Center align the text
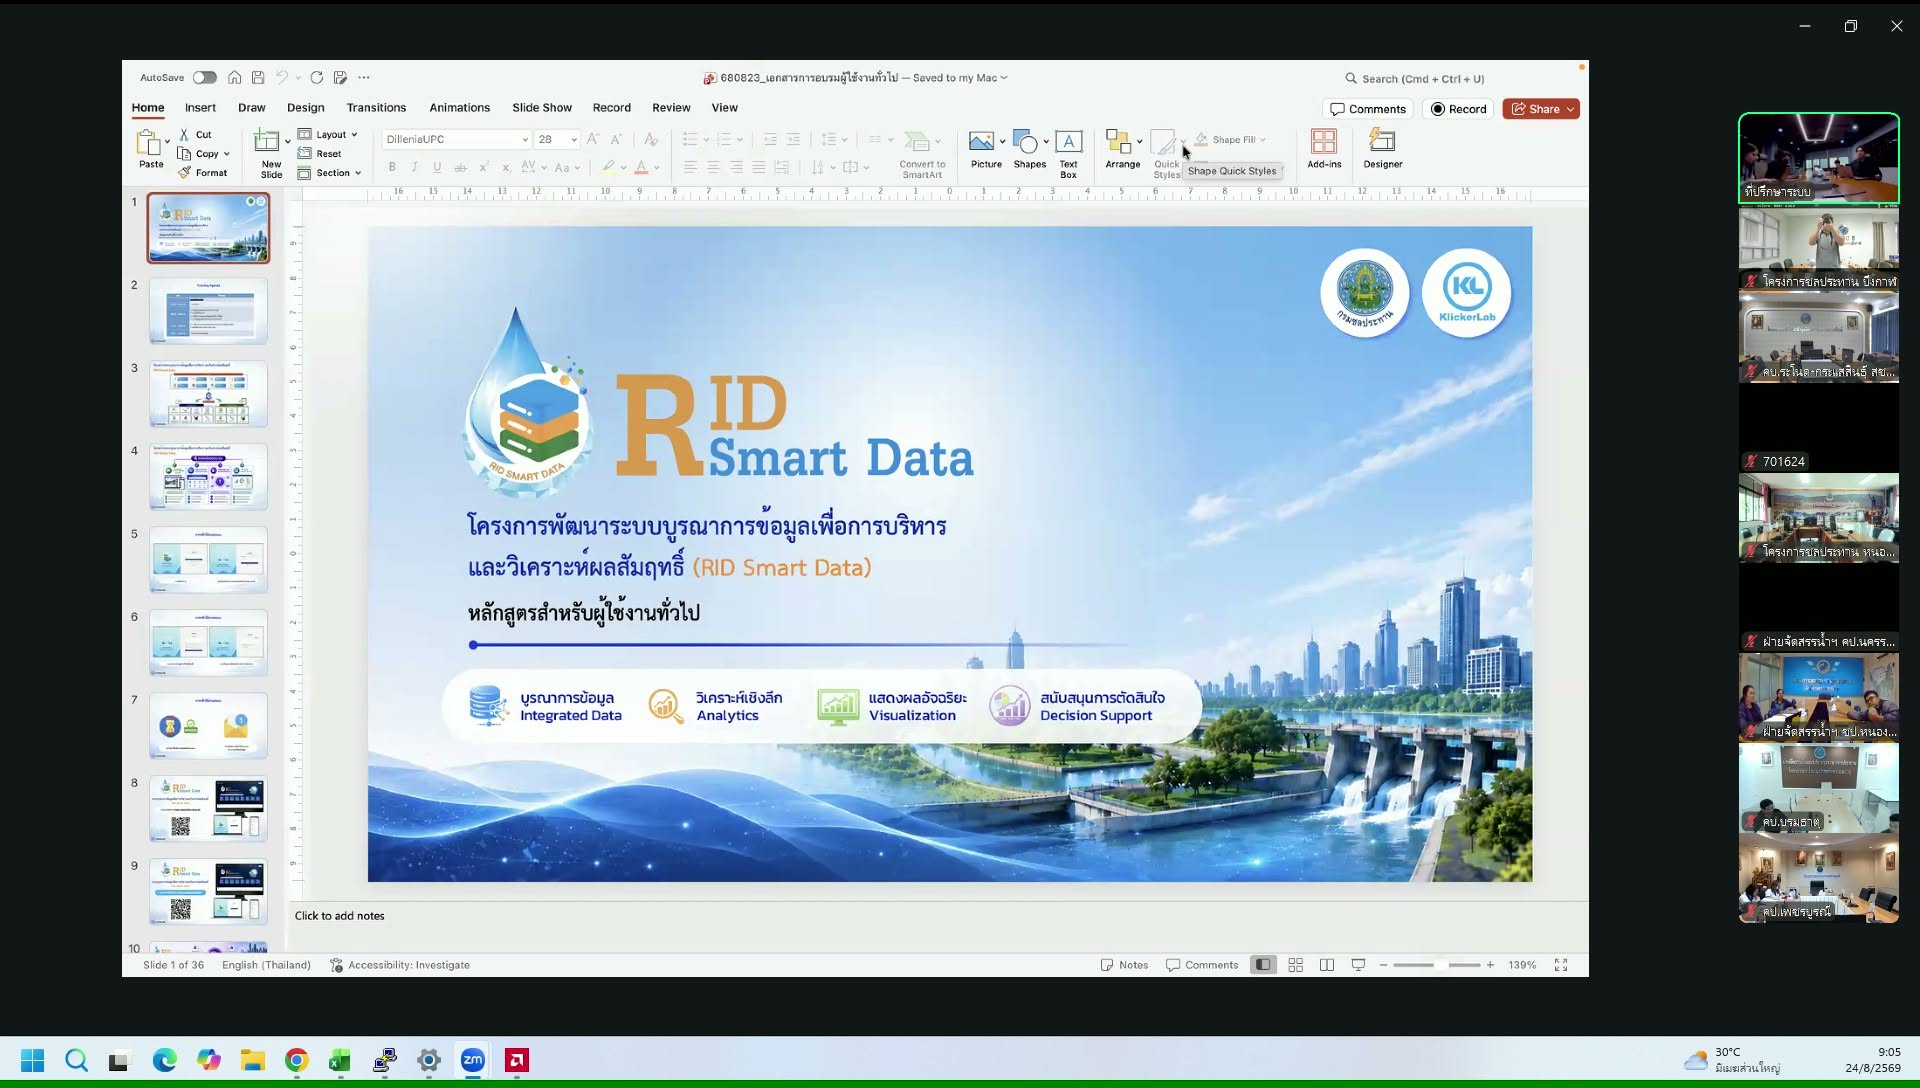The image size is (1920, 1088). point(713,167)
